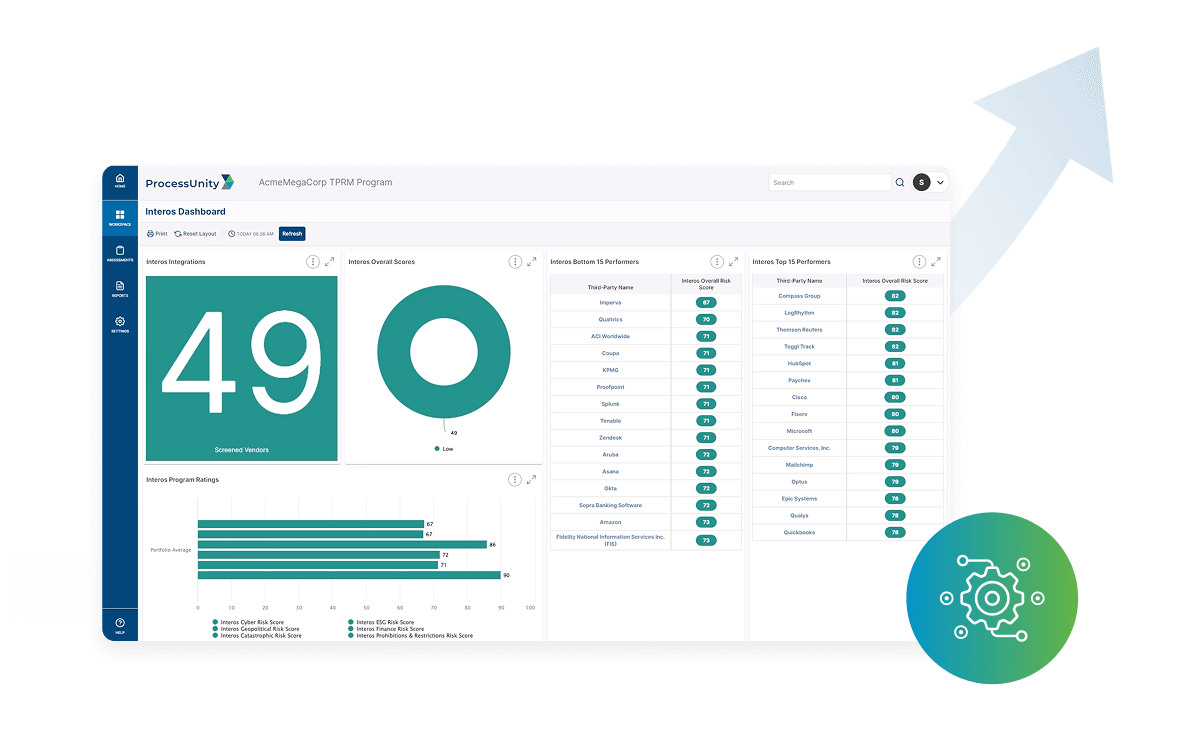This screenshot has height=736, width=1180.
Task: Click Print in the dashboard toolbar
Action: click(x=157, y=234)
